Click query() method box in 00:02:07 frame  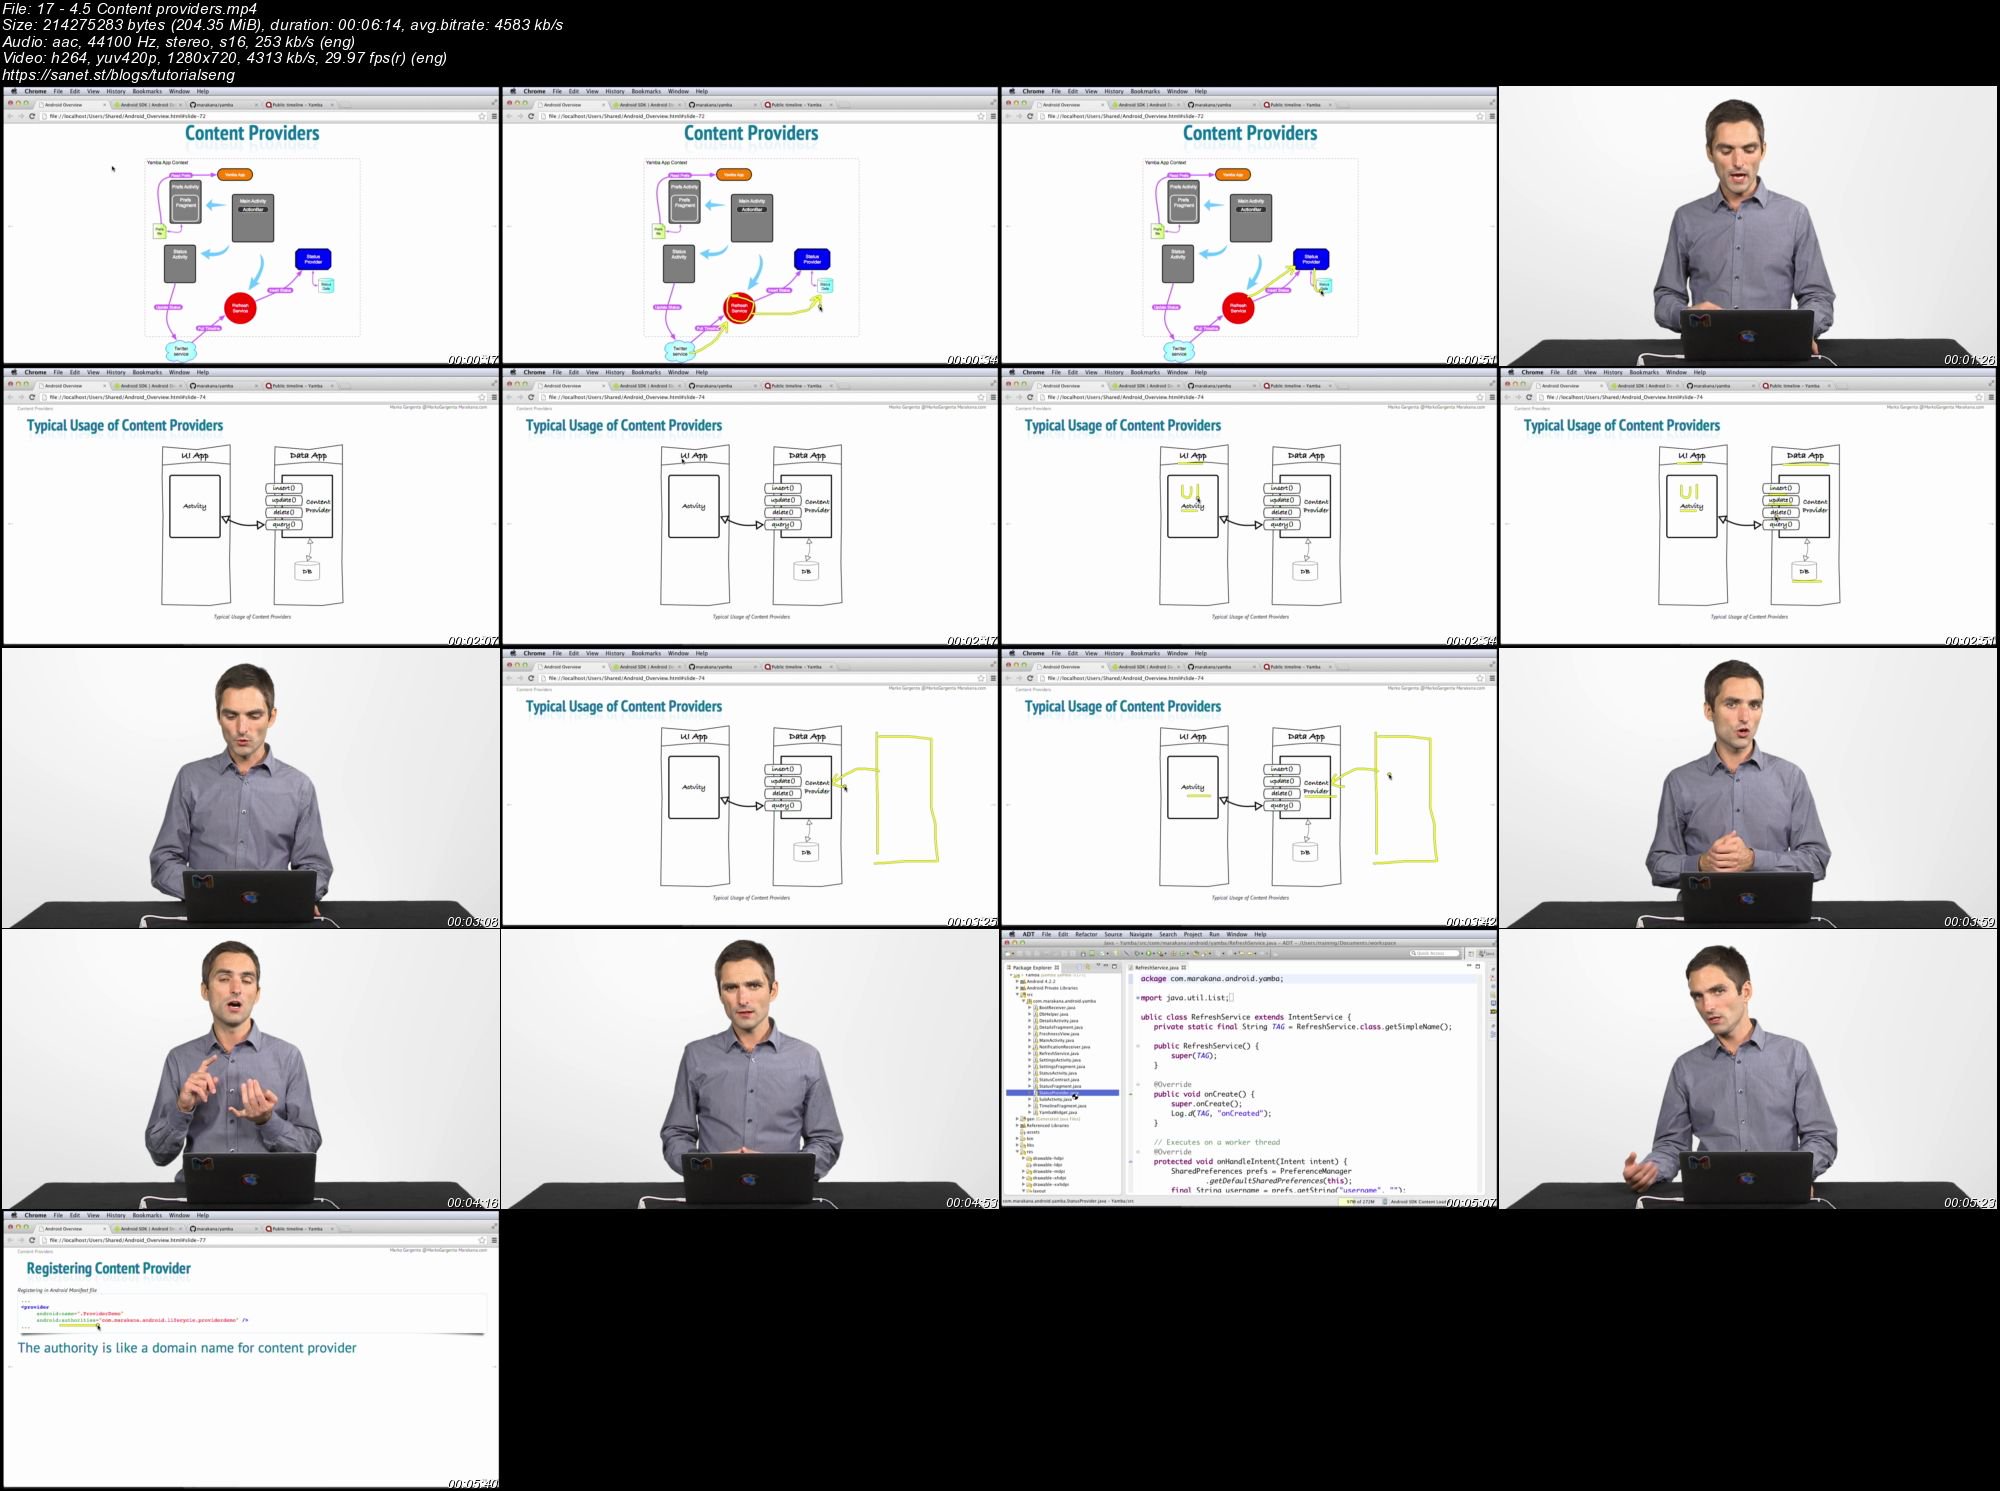284,524
